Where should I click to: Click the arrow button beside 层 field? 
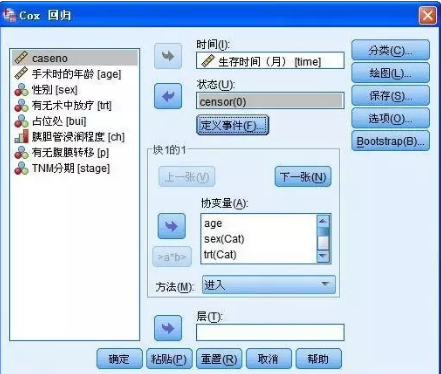[x=168, y=328]
